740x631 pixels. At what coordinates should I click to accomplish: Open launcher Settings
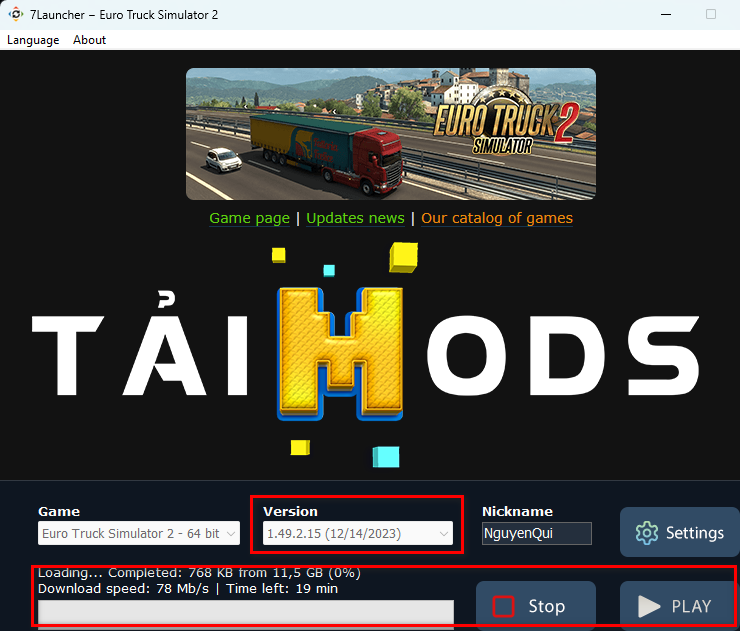680,532
